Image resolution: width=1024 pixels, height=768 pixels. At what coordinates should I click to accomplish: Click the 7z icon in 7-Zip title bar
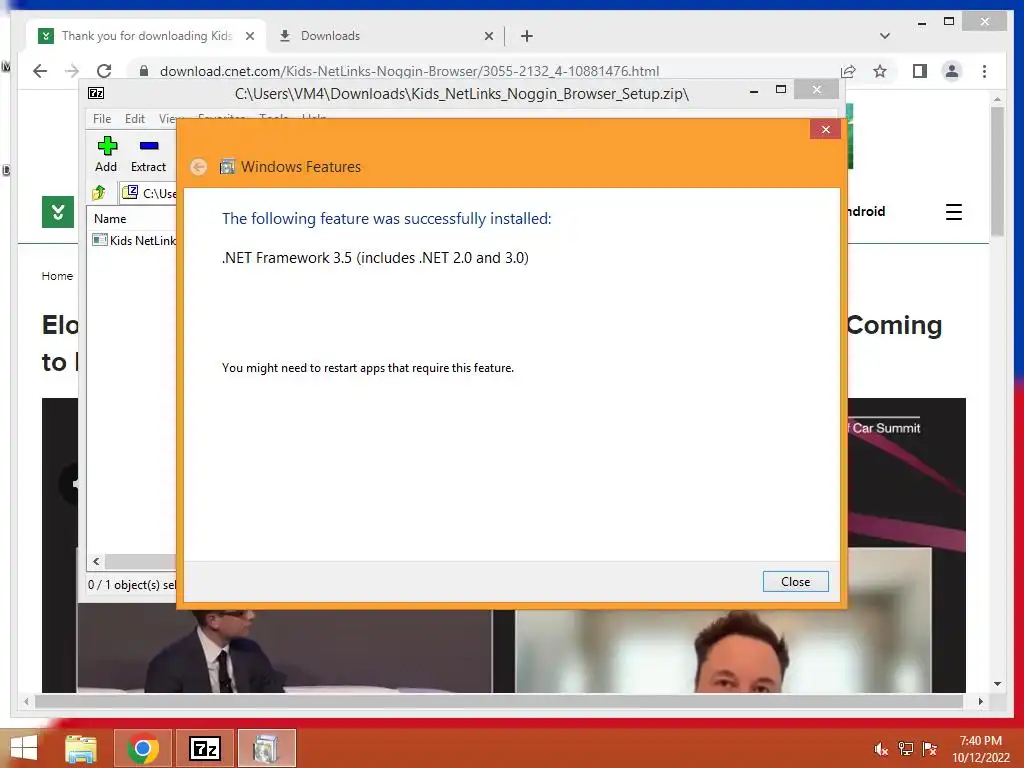96,93
